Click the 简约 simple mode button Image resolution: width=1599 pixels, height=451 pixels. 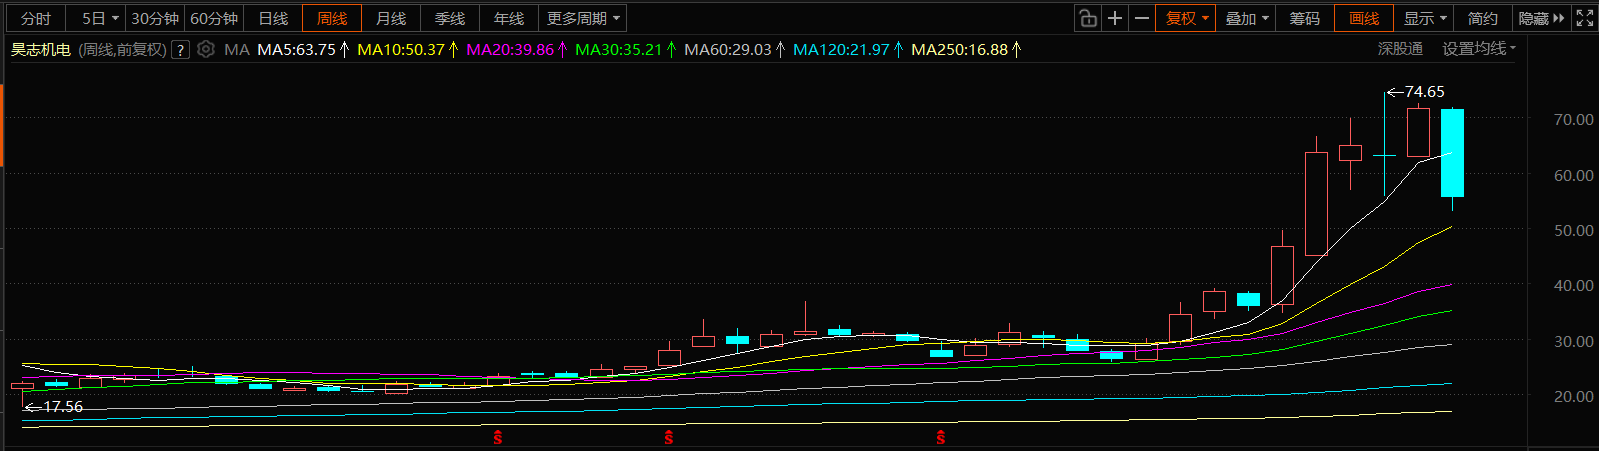click(1483, 18)
